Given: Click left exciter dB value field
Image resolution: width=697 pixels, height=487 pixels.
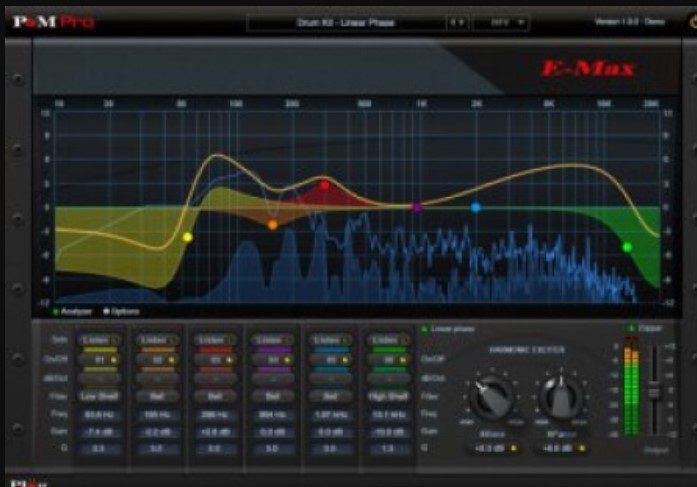Looking at the screenshot, I should (x=489, y=449).
